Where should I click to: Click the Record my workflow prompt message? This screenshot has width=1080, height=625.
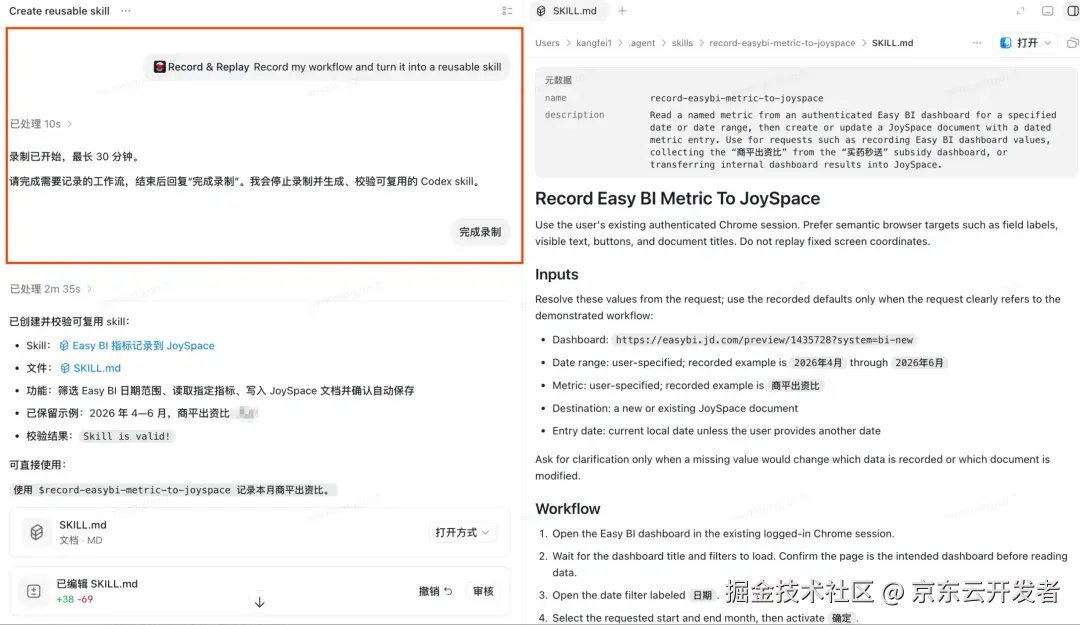tap(328, 67)
